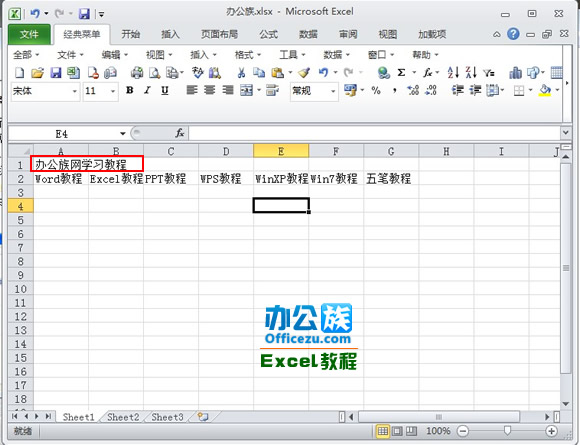The width and height of the screenshot is (580, 445).
Task: Insert a new worksheet tab
Action: click(x=203, y=417)
